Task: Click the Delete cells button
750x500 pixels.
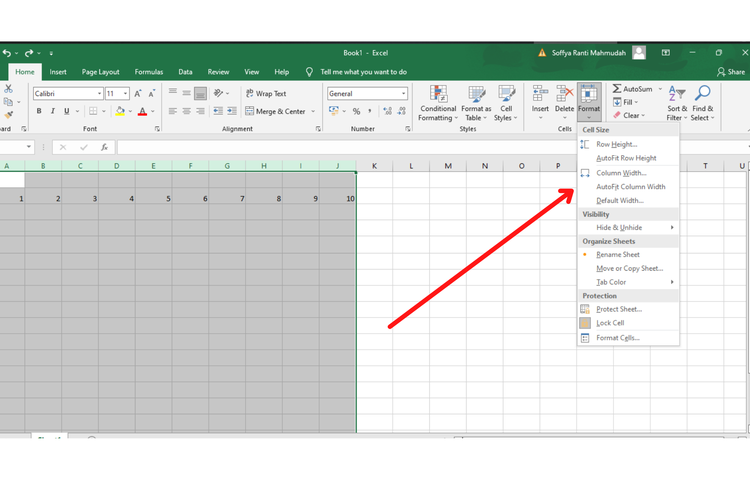Action: [x=564, y=102]
